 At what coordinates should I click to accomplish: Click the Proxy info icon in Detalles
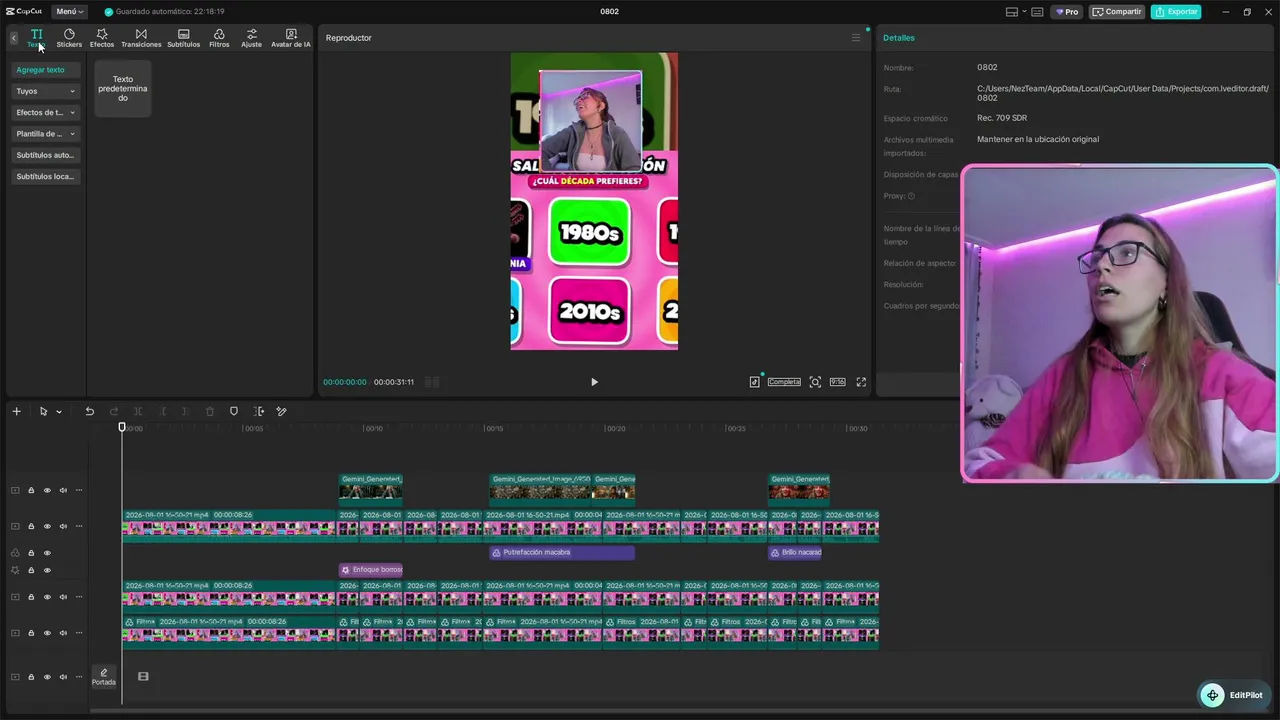click(x=911, y=196)
